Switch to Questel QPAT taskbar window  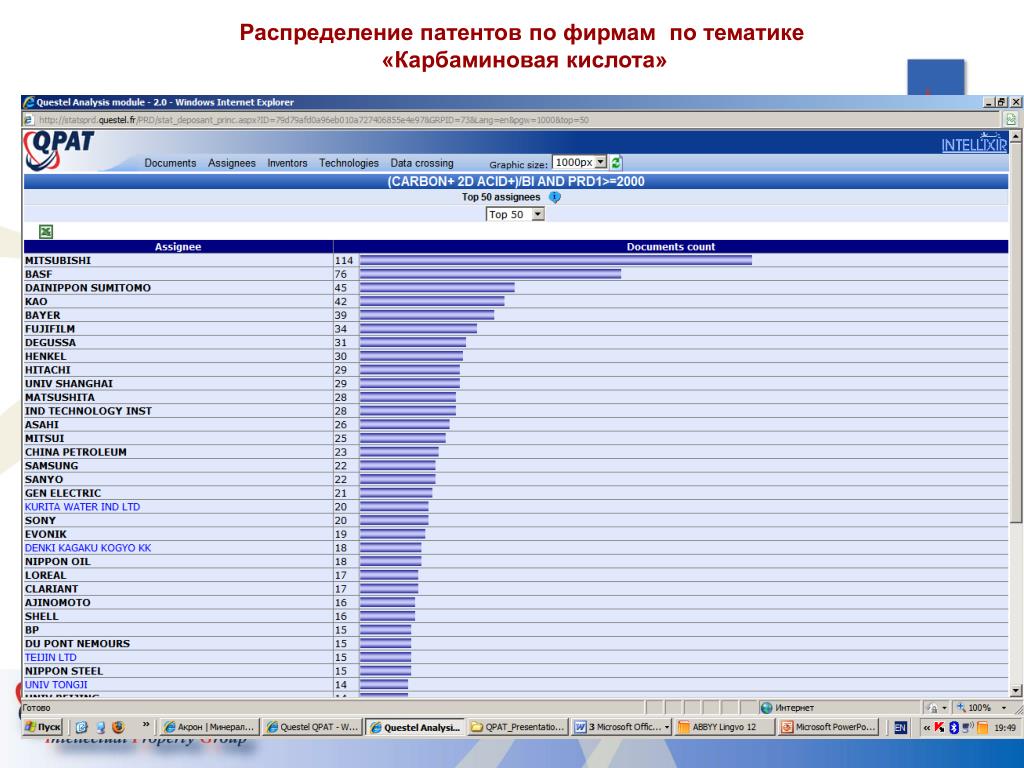pyautogui.click(x=312, y=727)
